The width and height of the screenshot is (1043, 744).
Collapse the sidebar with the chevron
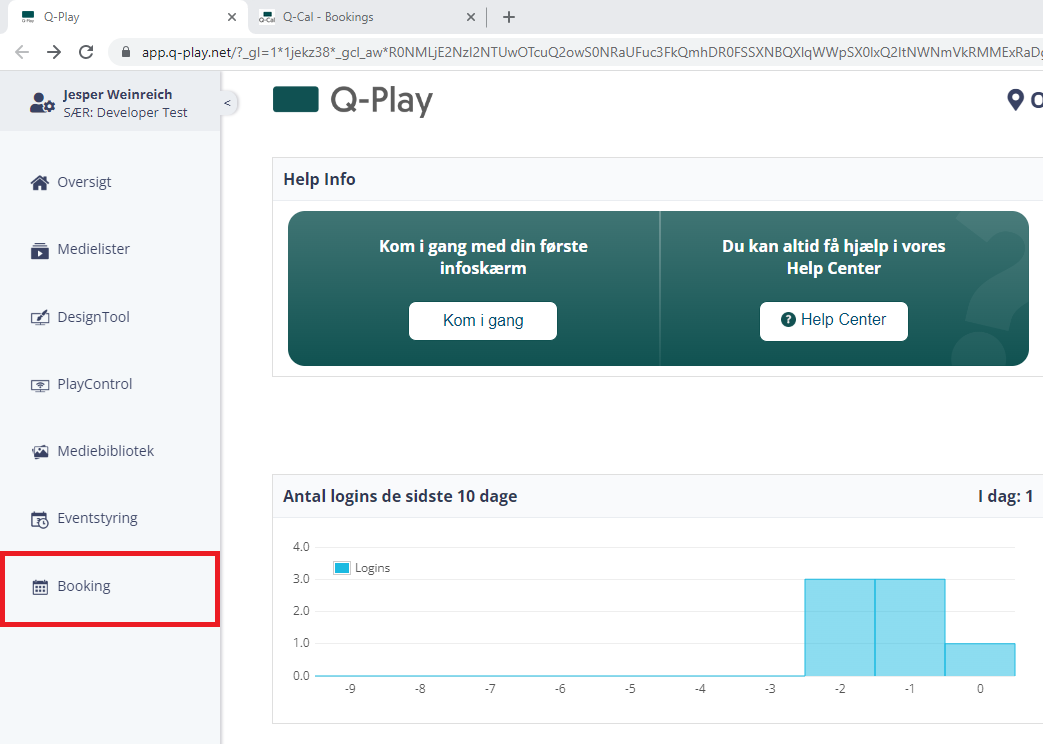[227, 103]
